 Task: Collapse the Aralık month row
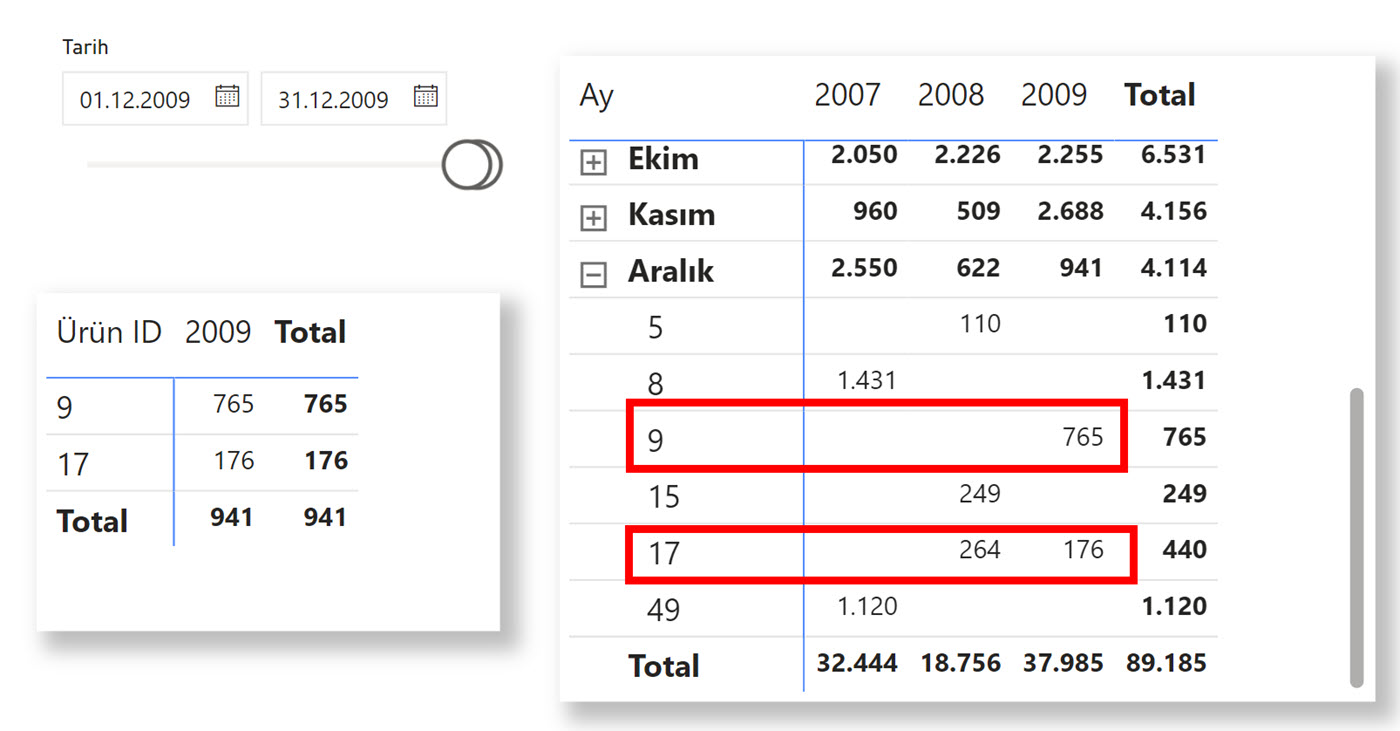594,275
